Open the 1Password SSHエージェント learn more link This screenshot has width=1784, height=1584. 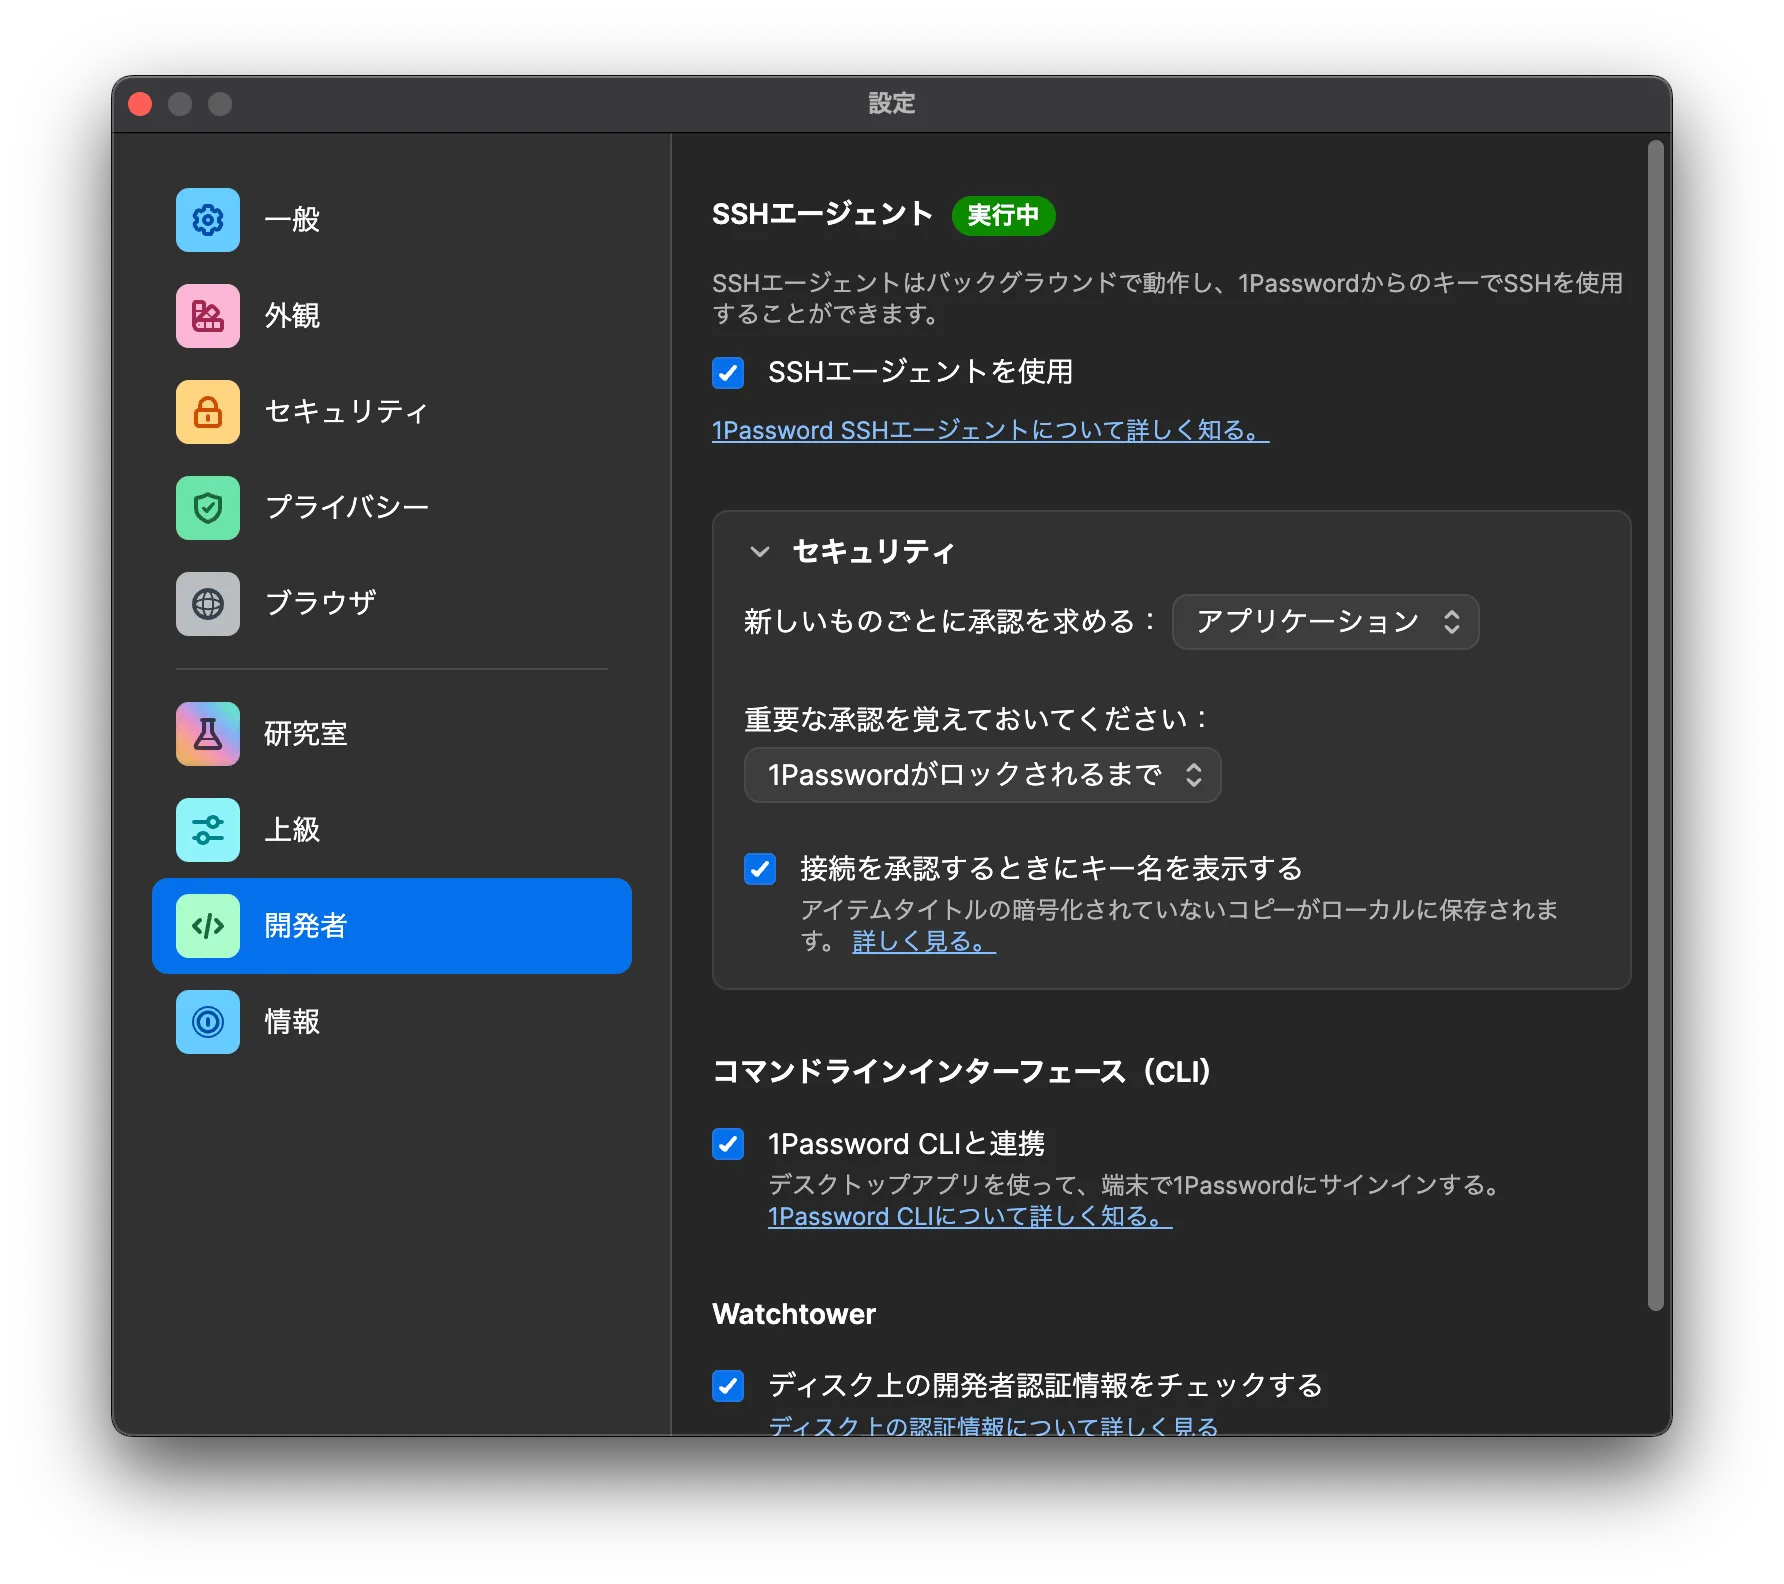click(x=990, y=431)
